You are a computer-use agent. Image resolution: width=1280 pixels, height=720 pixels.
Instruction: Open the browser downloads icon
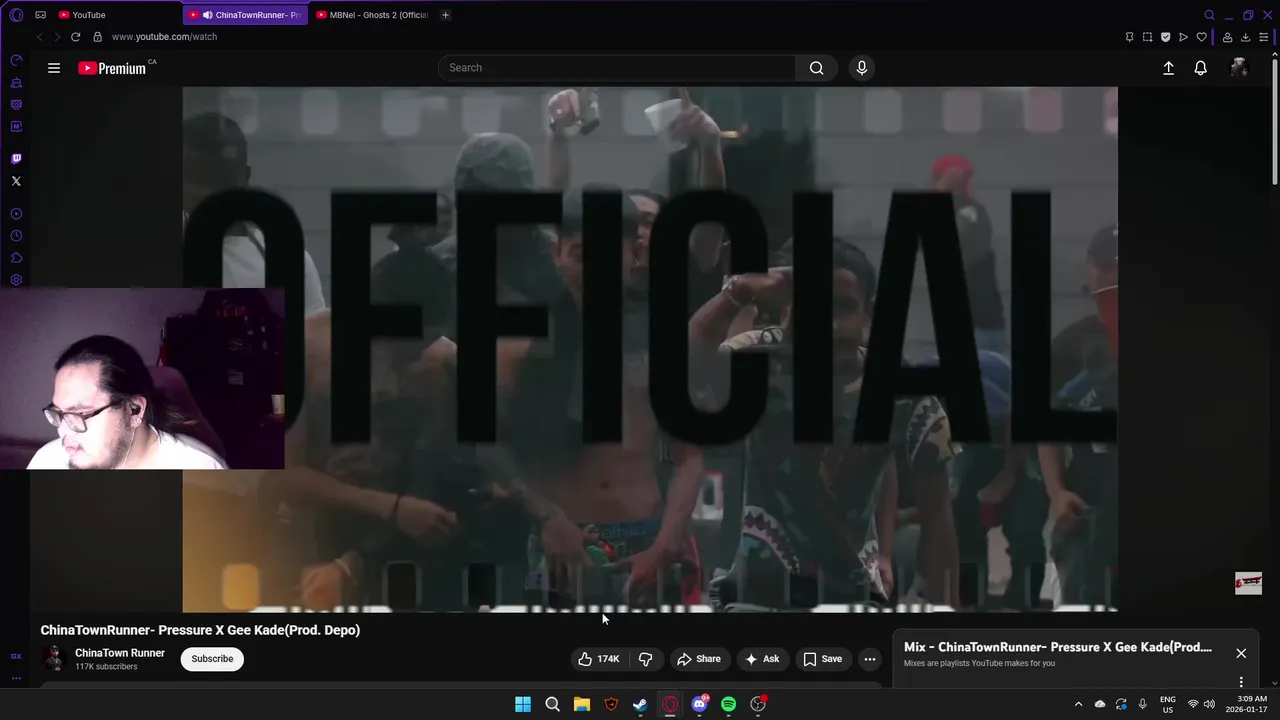(x=1245, y=37)
